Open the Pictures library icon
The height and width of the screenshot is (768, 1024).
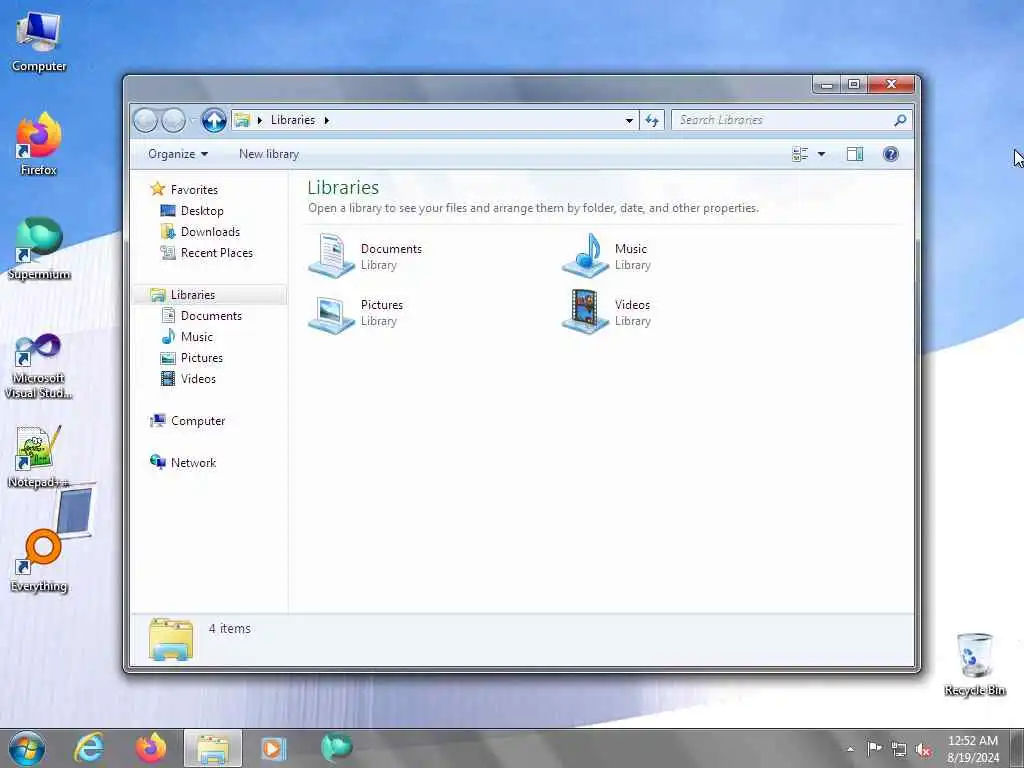(x=332, y=313)
